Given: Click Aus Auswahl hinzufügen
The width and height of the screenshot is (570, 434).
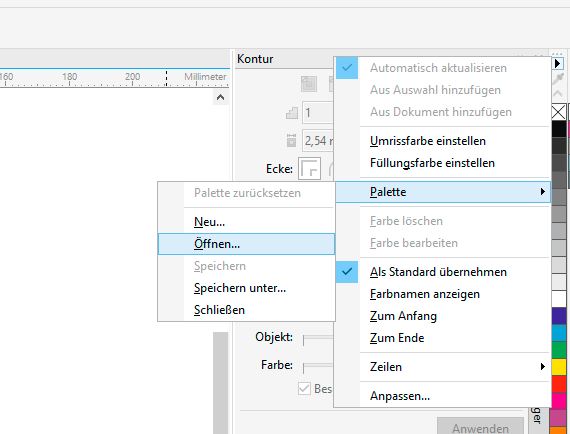Looking at the screenshot, I should point(442,90).
